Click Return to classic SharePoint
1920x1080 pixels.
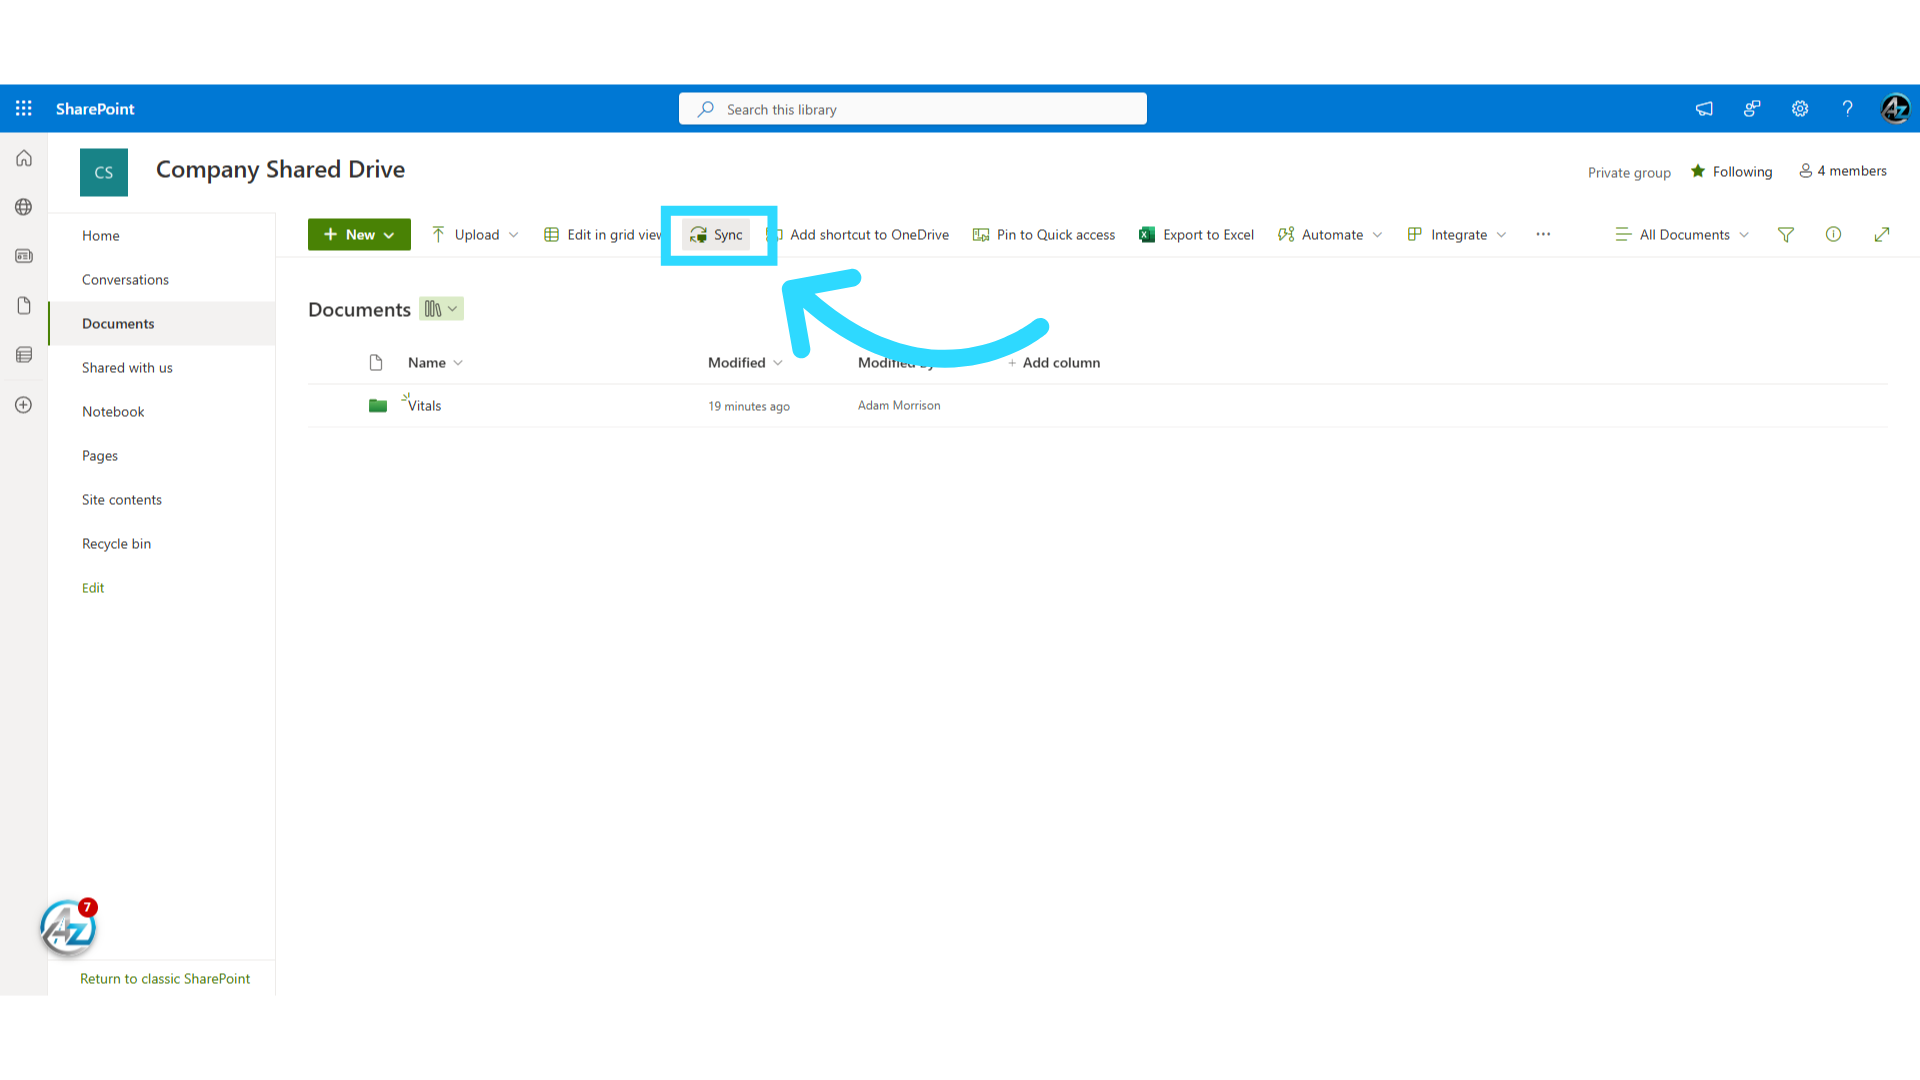coord(165,979)
